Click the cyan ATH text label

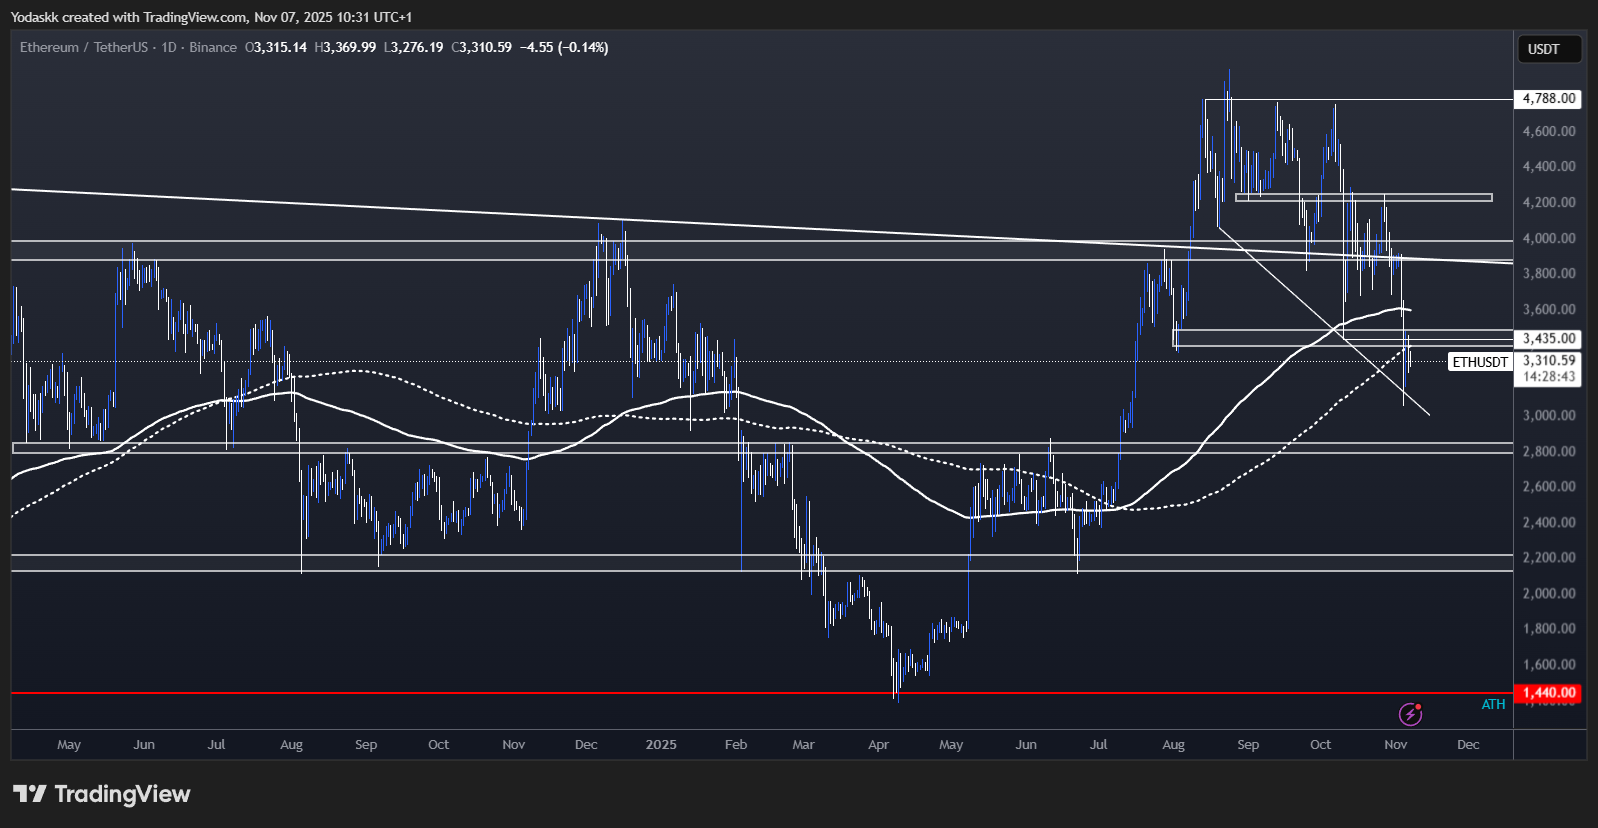pyautogui.click(x=1493, y=705)
